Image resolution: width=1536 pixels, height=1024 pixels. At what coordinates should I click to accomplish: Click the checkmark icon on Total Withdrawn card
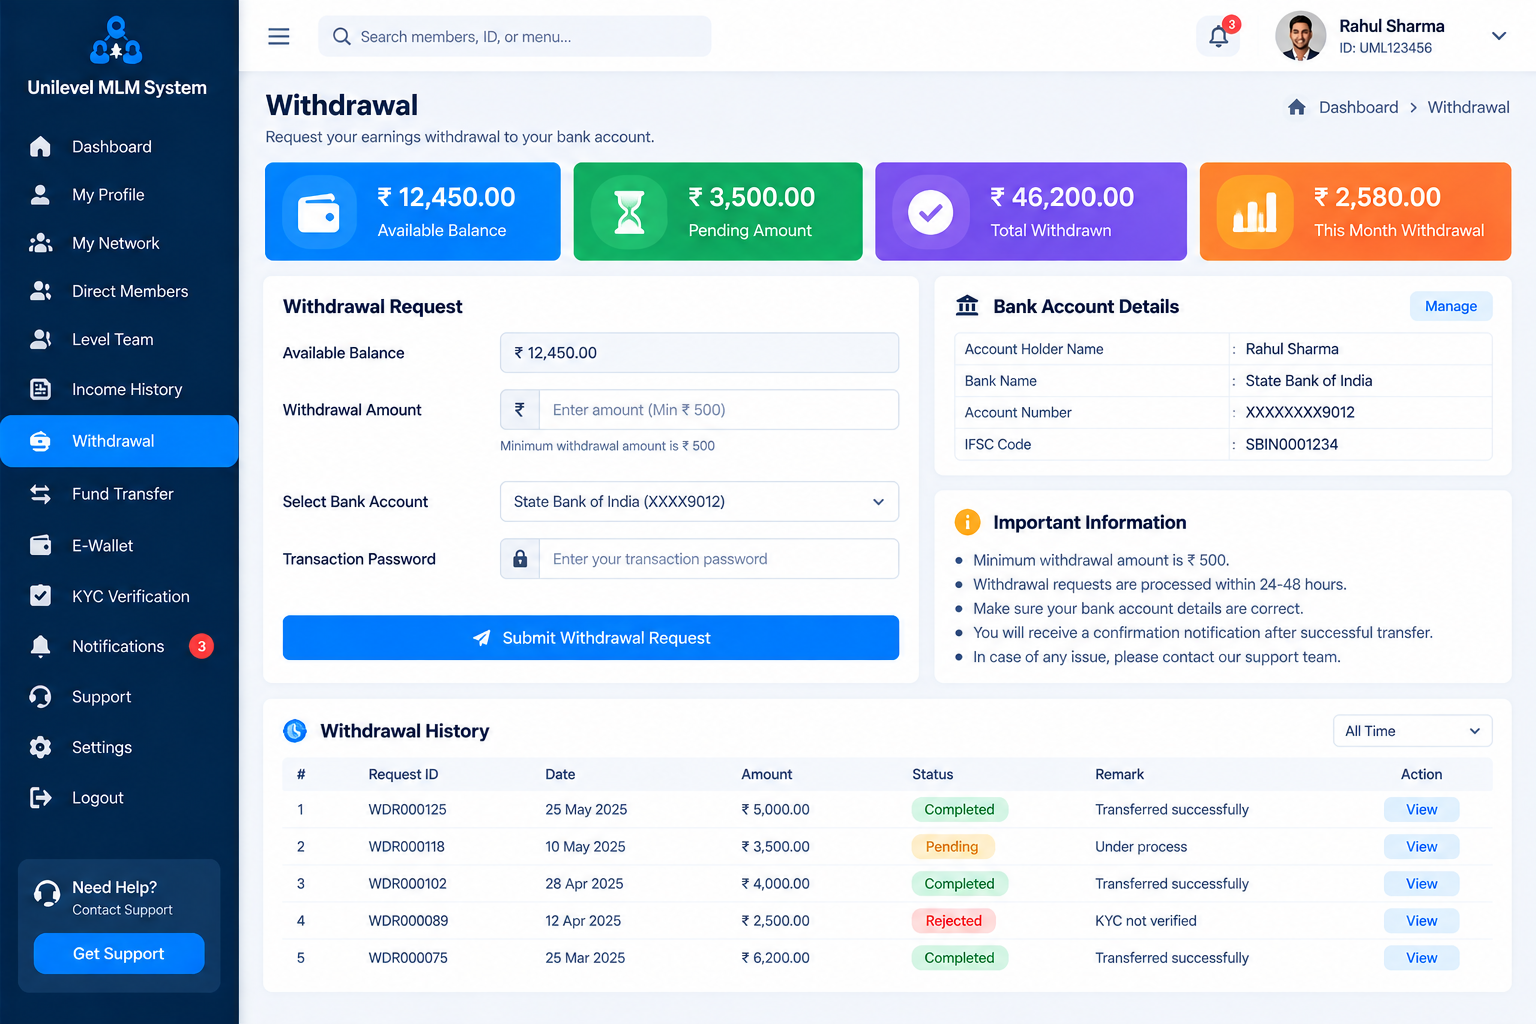[x=931, y=212]
